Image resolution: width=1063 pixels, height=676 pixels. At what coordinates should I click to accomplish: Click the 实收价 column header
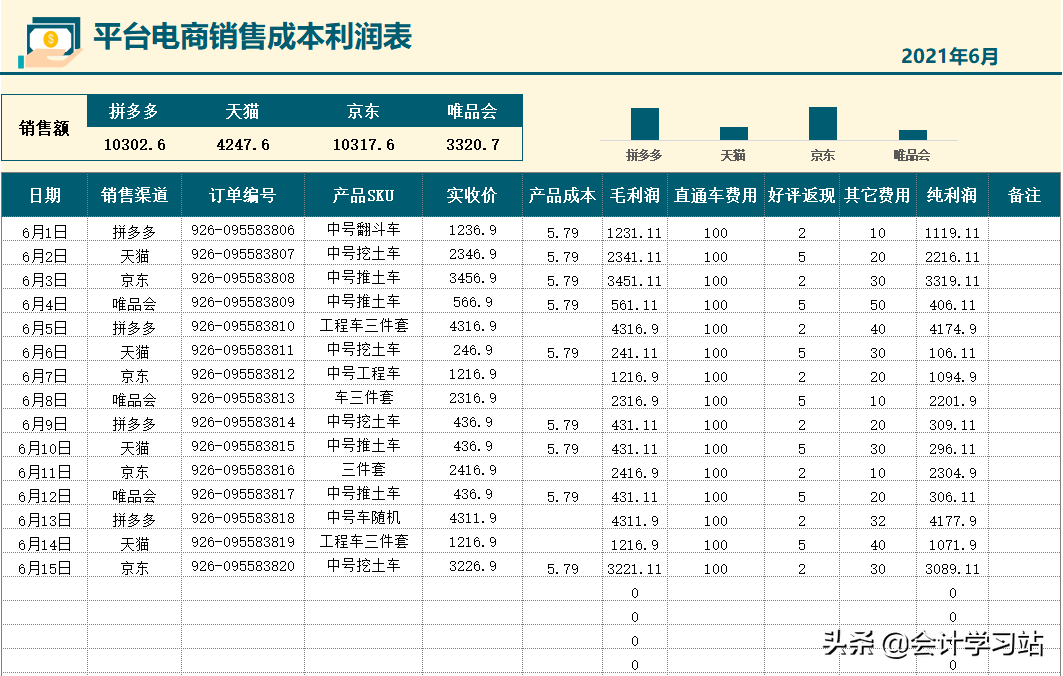pyautogui.click(x=473, y=195)
